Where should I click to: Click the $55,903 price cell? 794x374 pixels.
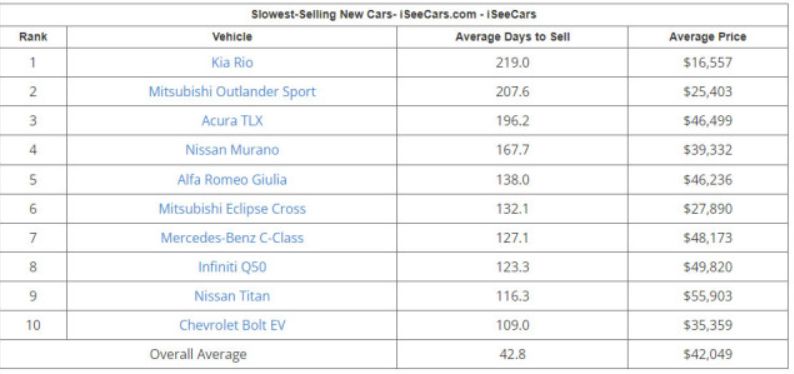(x=707, y=296)
